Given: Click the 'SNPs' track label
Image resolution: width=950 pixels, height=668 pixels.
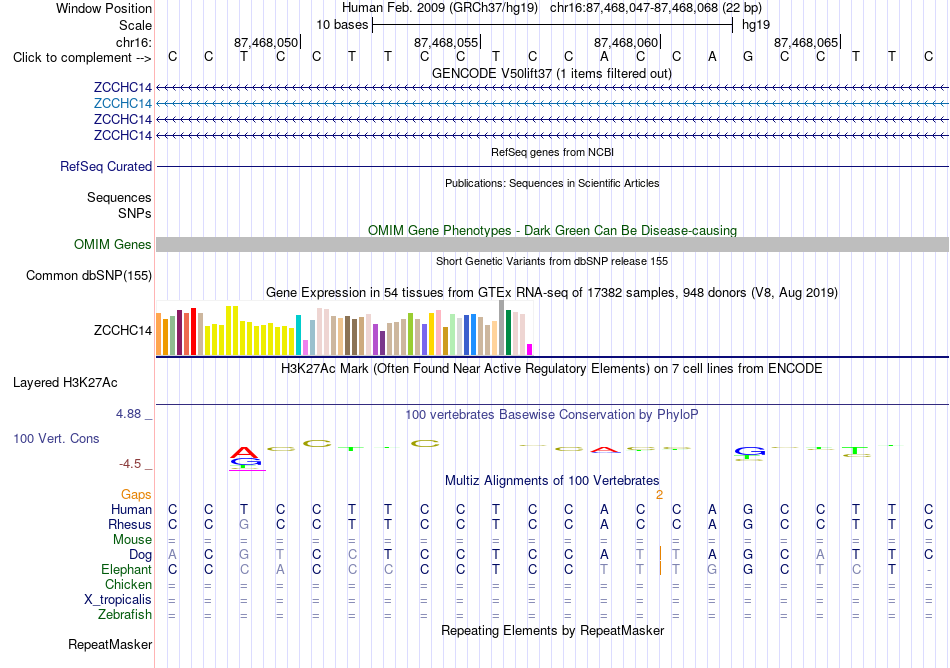Looking at the screenshot, I should coord(135,214).
